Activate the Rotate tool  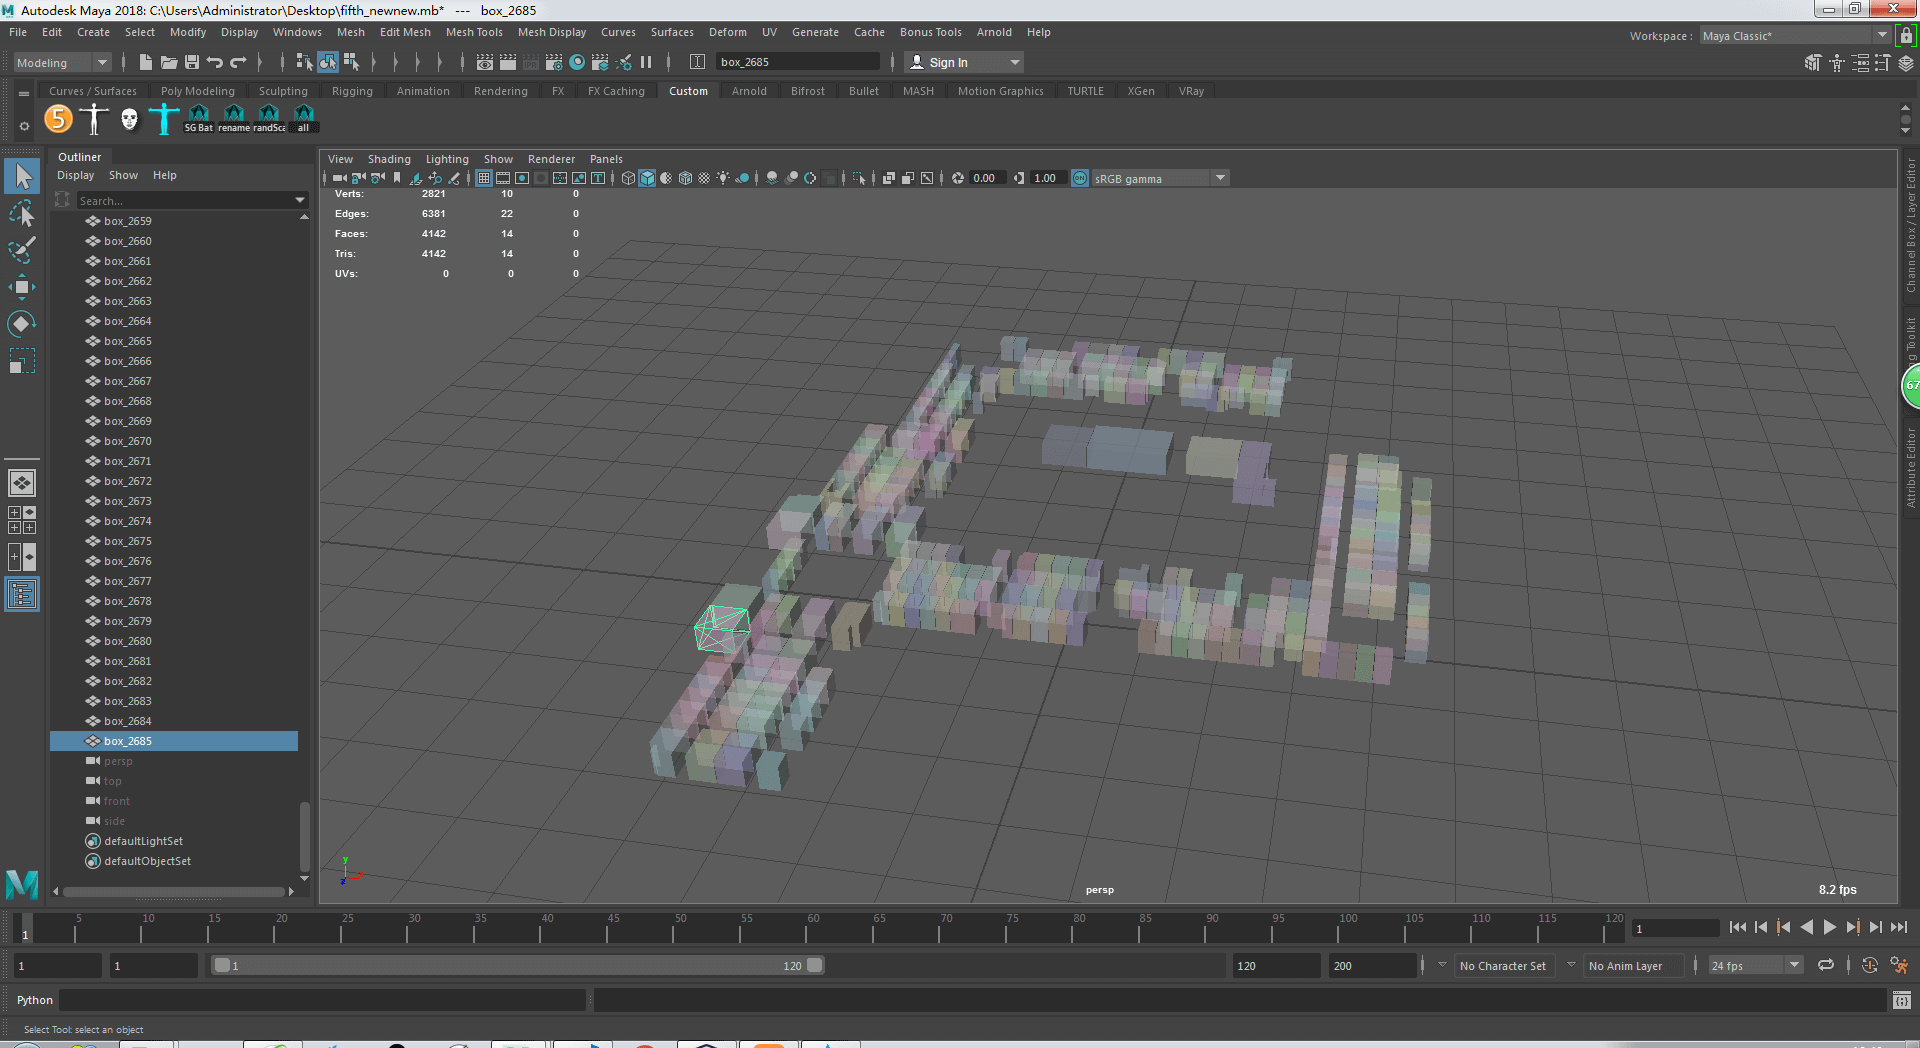point(21,324)
